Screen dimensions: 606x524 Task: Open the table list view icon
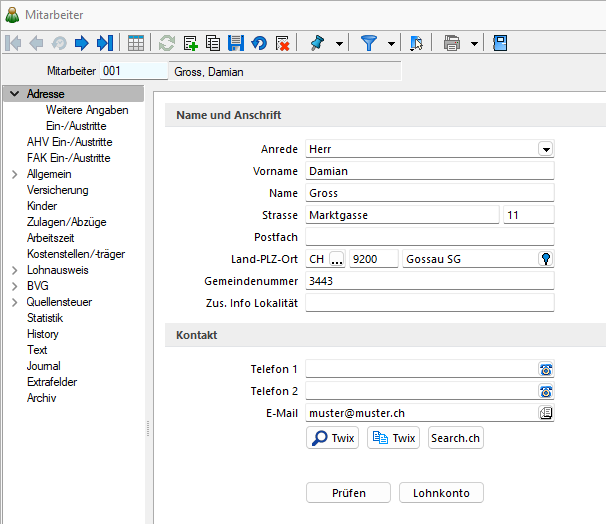136,43
